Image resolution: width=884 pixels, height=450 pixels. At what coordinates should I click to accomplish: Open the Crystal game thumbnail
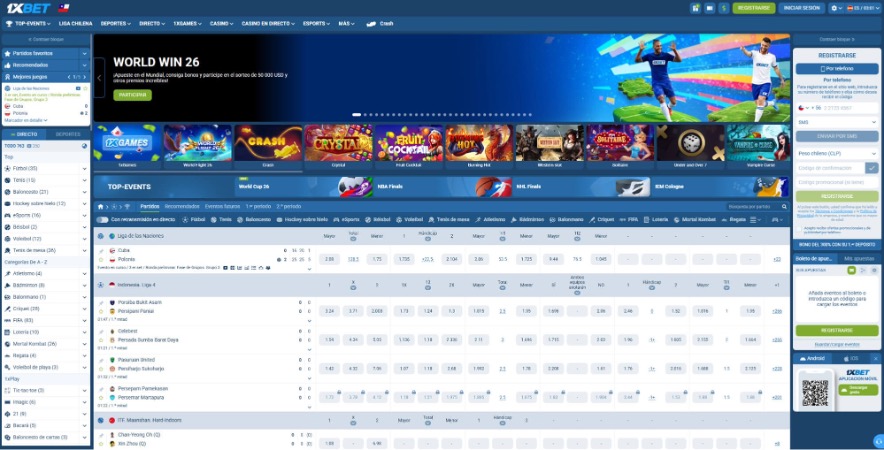tap(338, 147)
